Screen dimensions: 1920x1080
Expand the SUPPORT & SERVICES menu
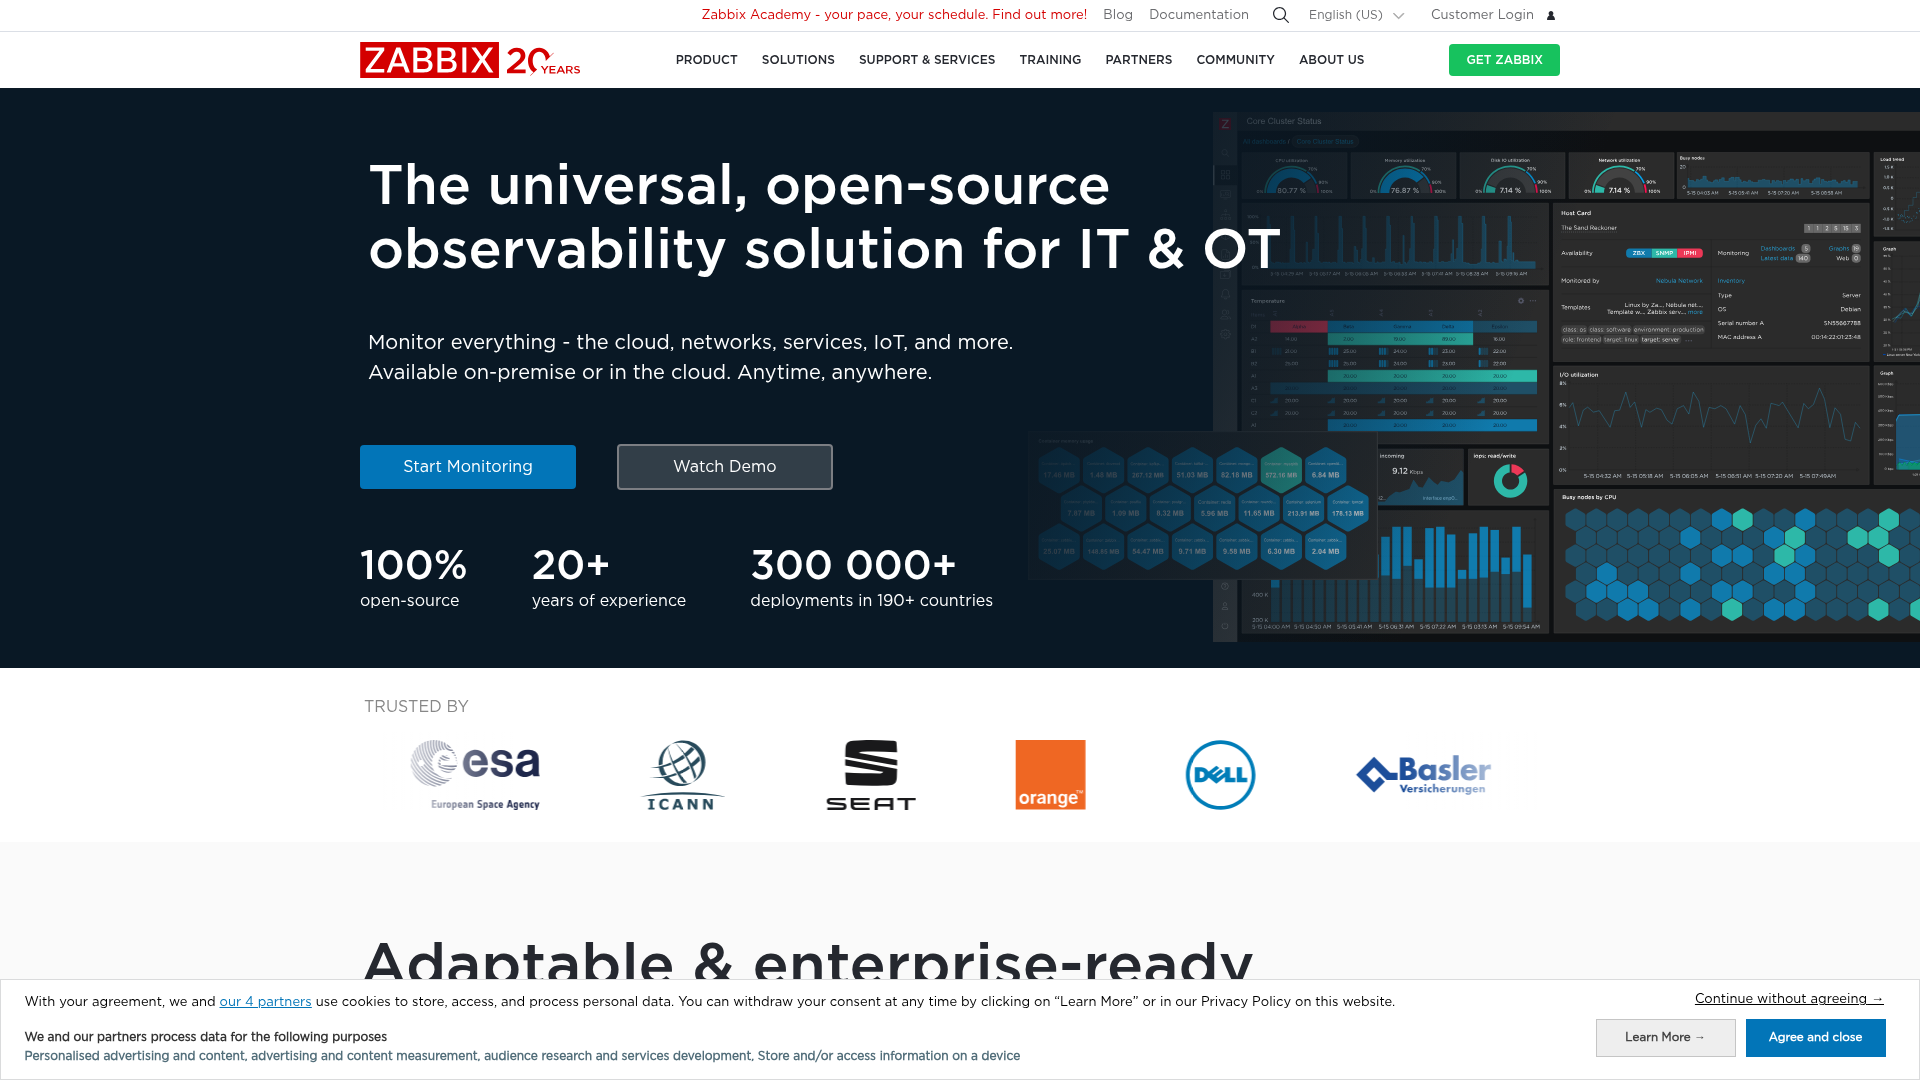click(926, 60)
